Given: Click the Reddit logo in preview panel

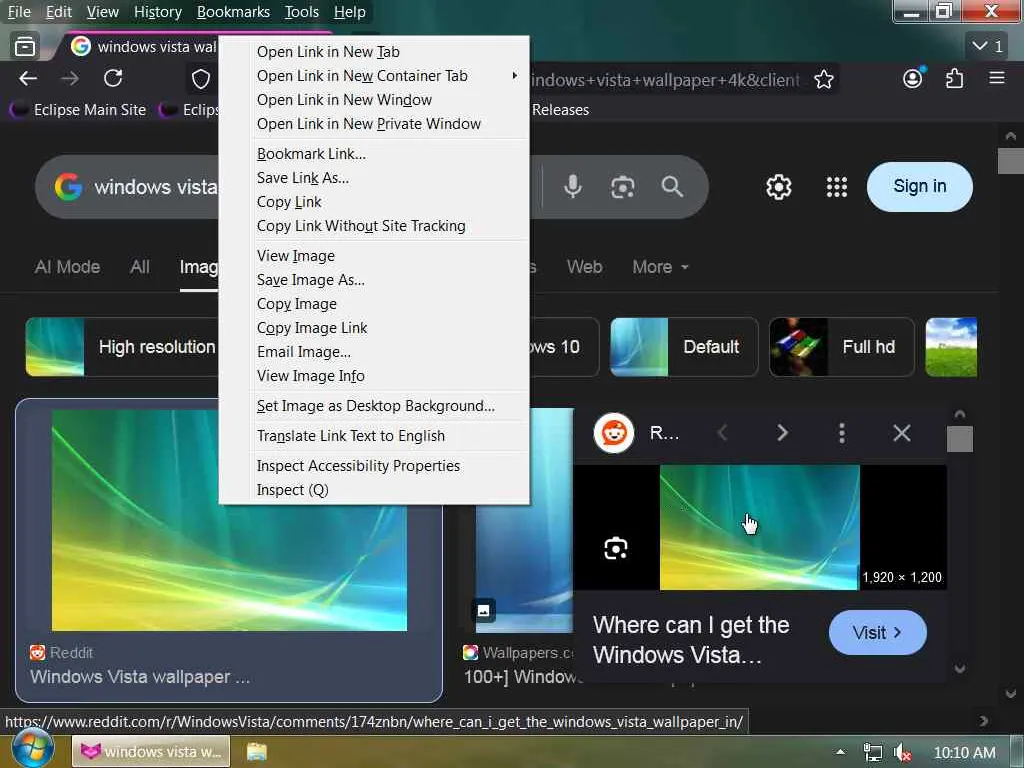Looking at the screenshot, I should point(614,432).
